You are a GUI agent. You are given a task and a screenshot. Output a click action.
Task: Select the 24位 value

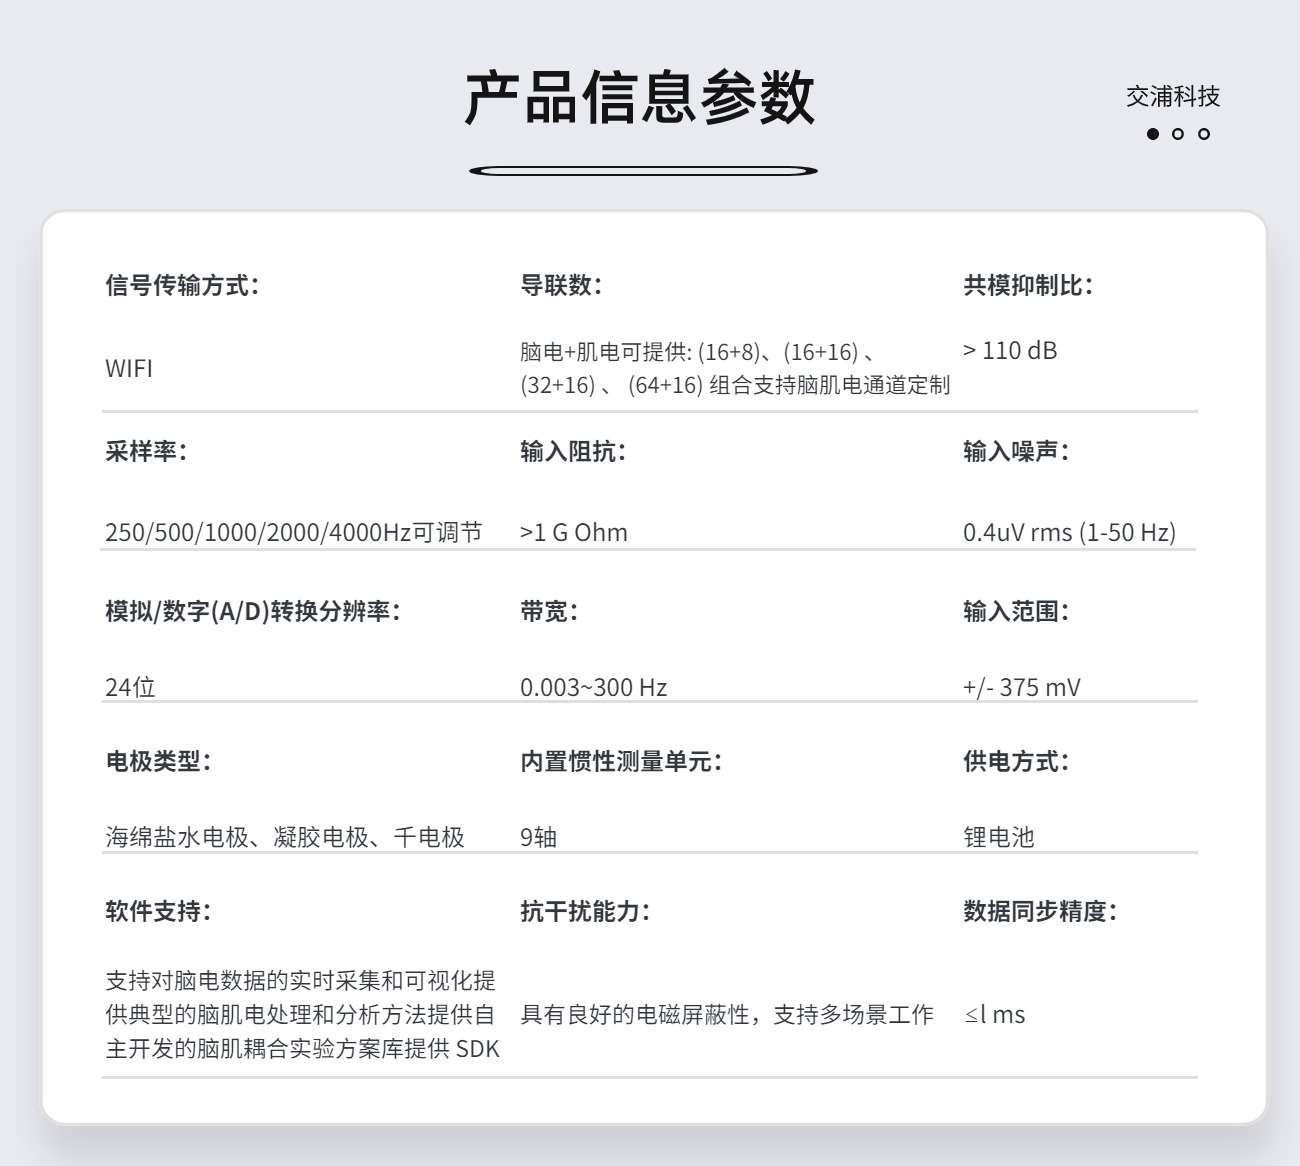(130, 687)
